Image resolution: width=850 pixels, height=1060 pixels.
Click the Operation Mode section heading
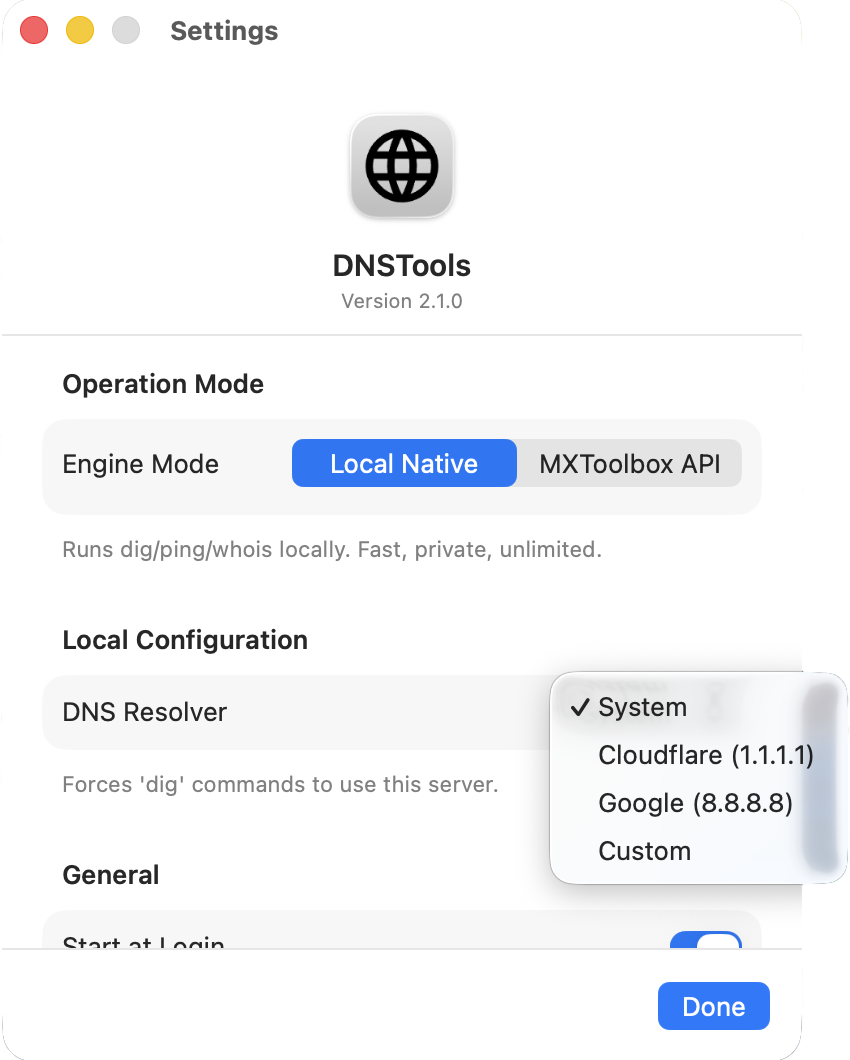[162, 384]
